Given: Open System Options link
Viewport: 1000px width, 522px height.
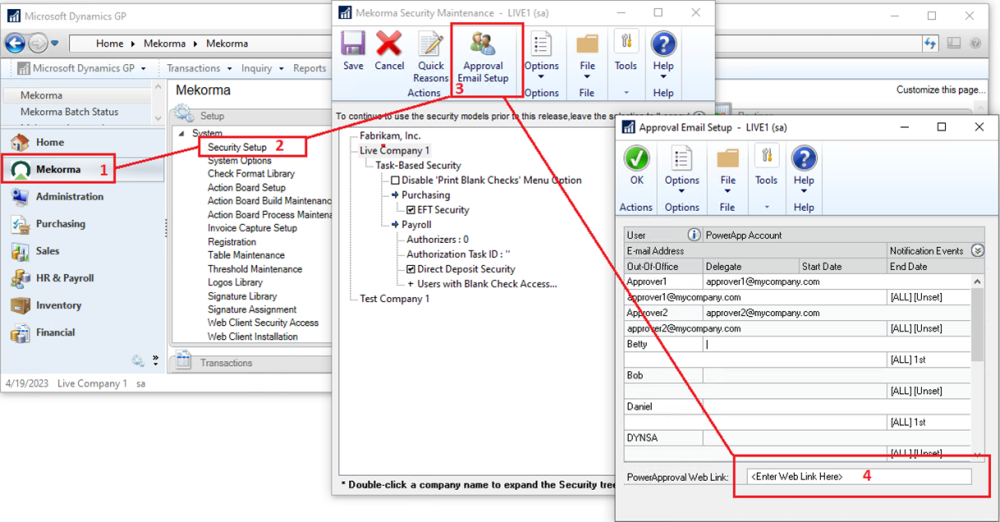Looking at the screenshot, I should [x=239, y=161].
